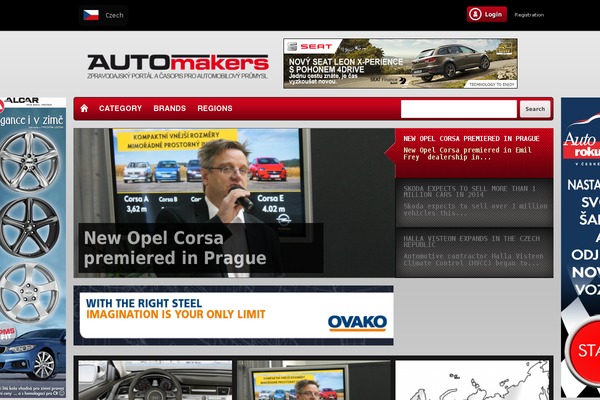The height and width of the screenshot is (400, 600).
Task: Click the Search button
Action: [535, 109]
